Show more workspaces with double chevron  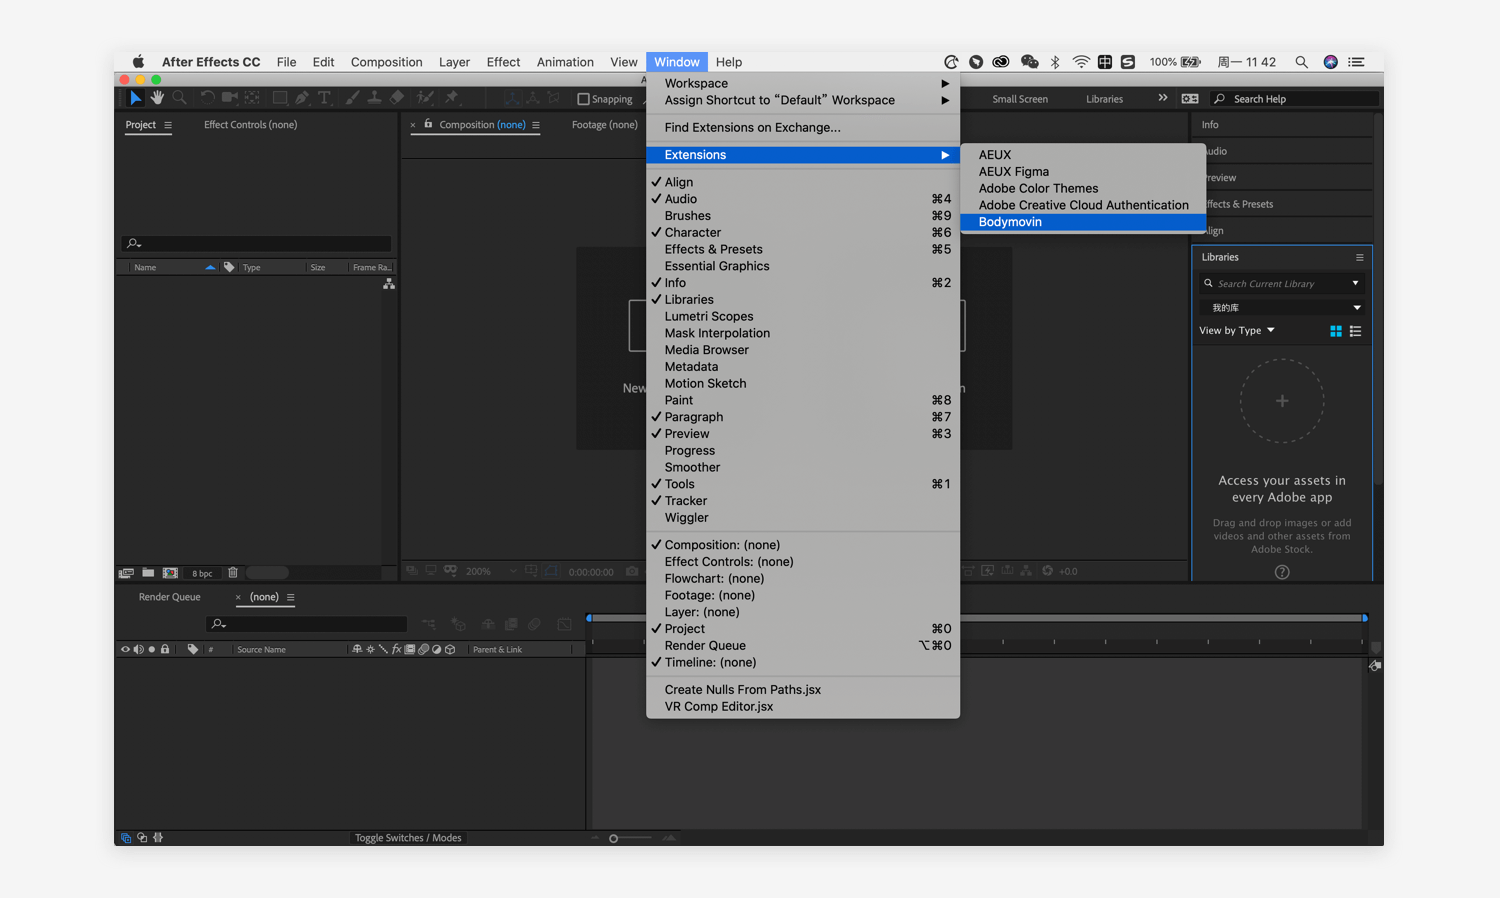[1162, 98]
